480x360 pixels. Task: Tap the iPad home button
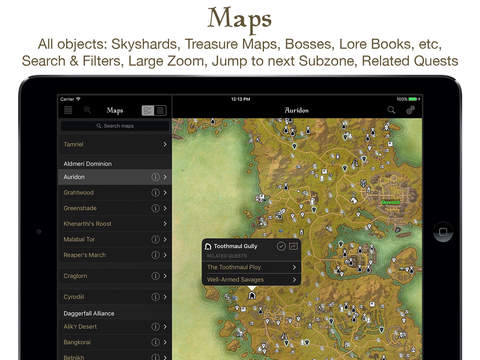tap(443, 231)
